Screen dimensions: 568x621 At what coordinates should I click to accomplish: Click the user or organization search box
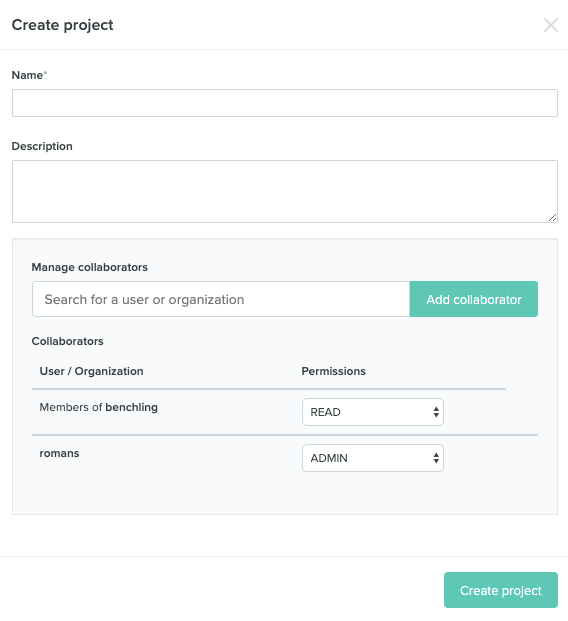click(x=221, y=299)
